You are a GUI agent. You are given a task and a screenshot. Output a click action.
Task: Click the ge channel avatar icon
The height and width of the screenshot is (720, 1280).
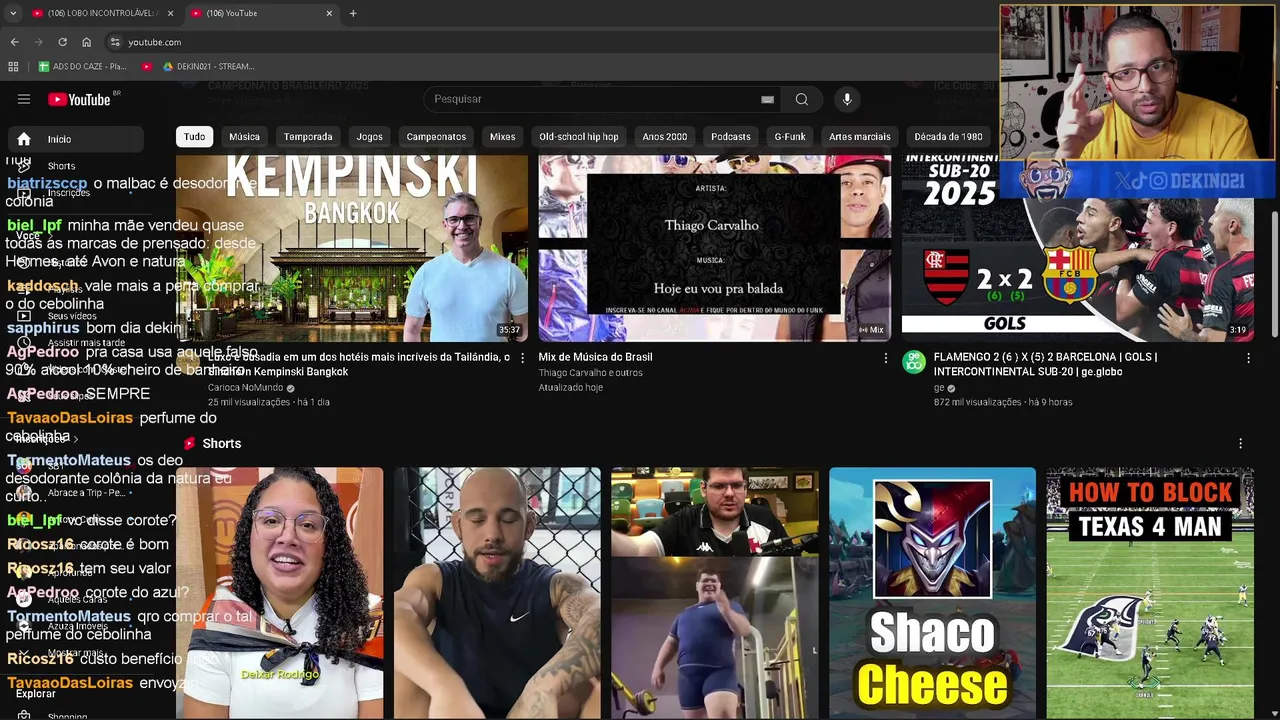point(914,362)
